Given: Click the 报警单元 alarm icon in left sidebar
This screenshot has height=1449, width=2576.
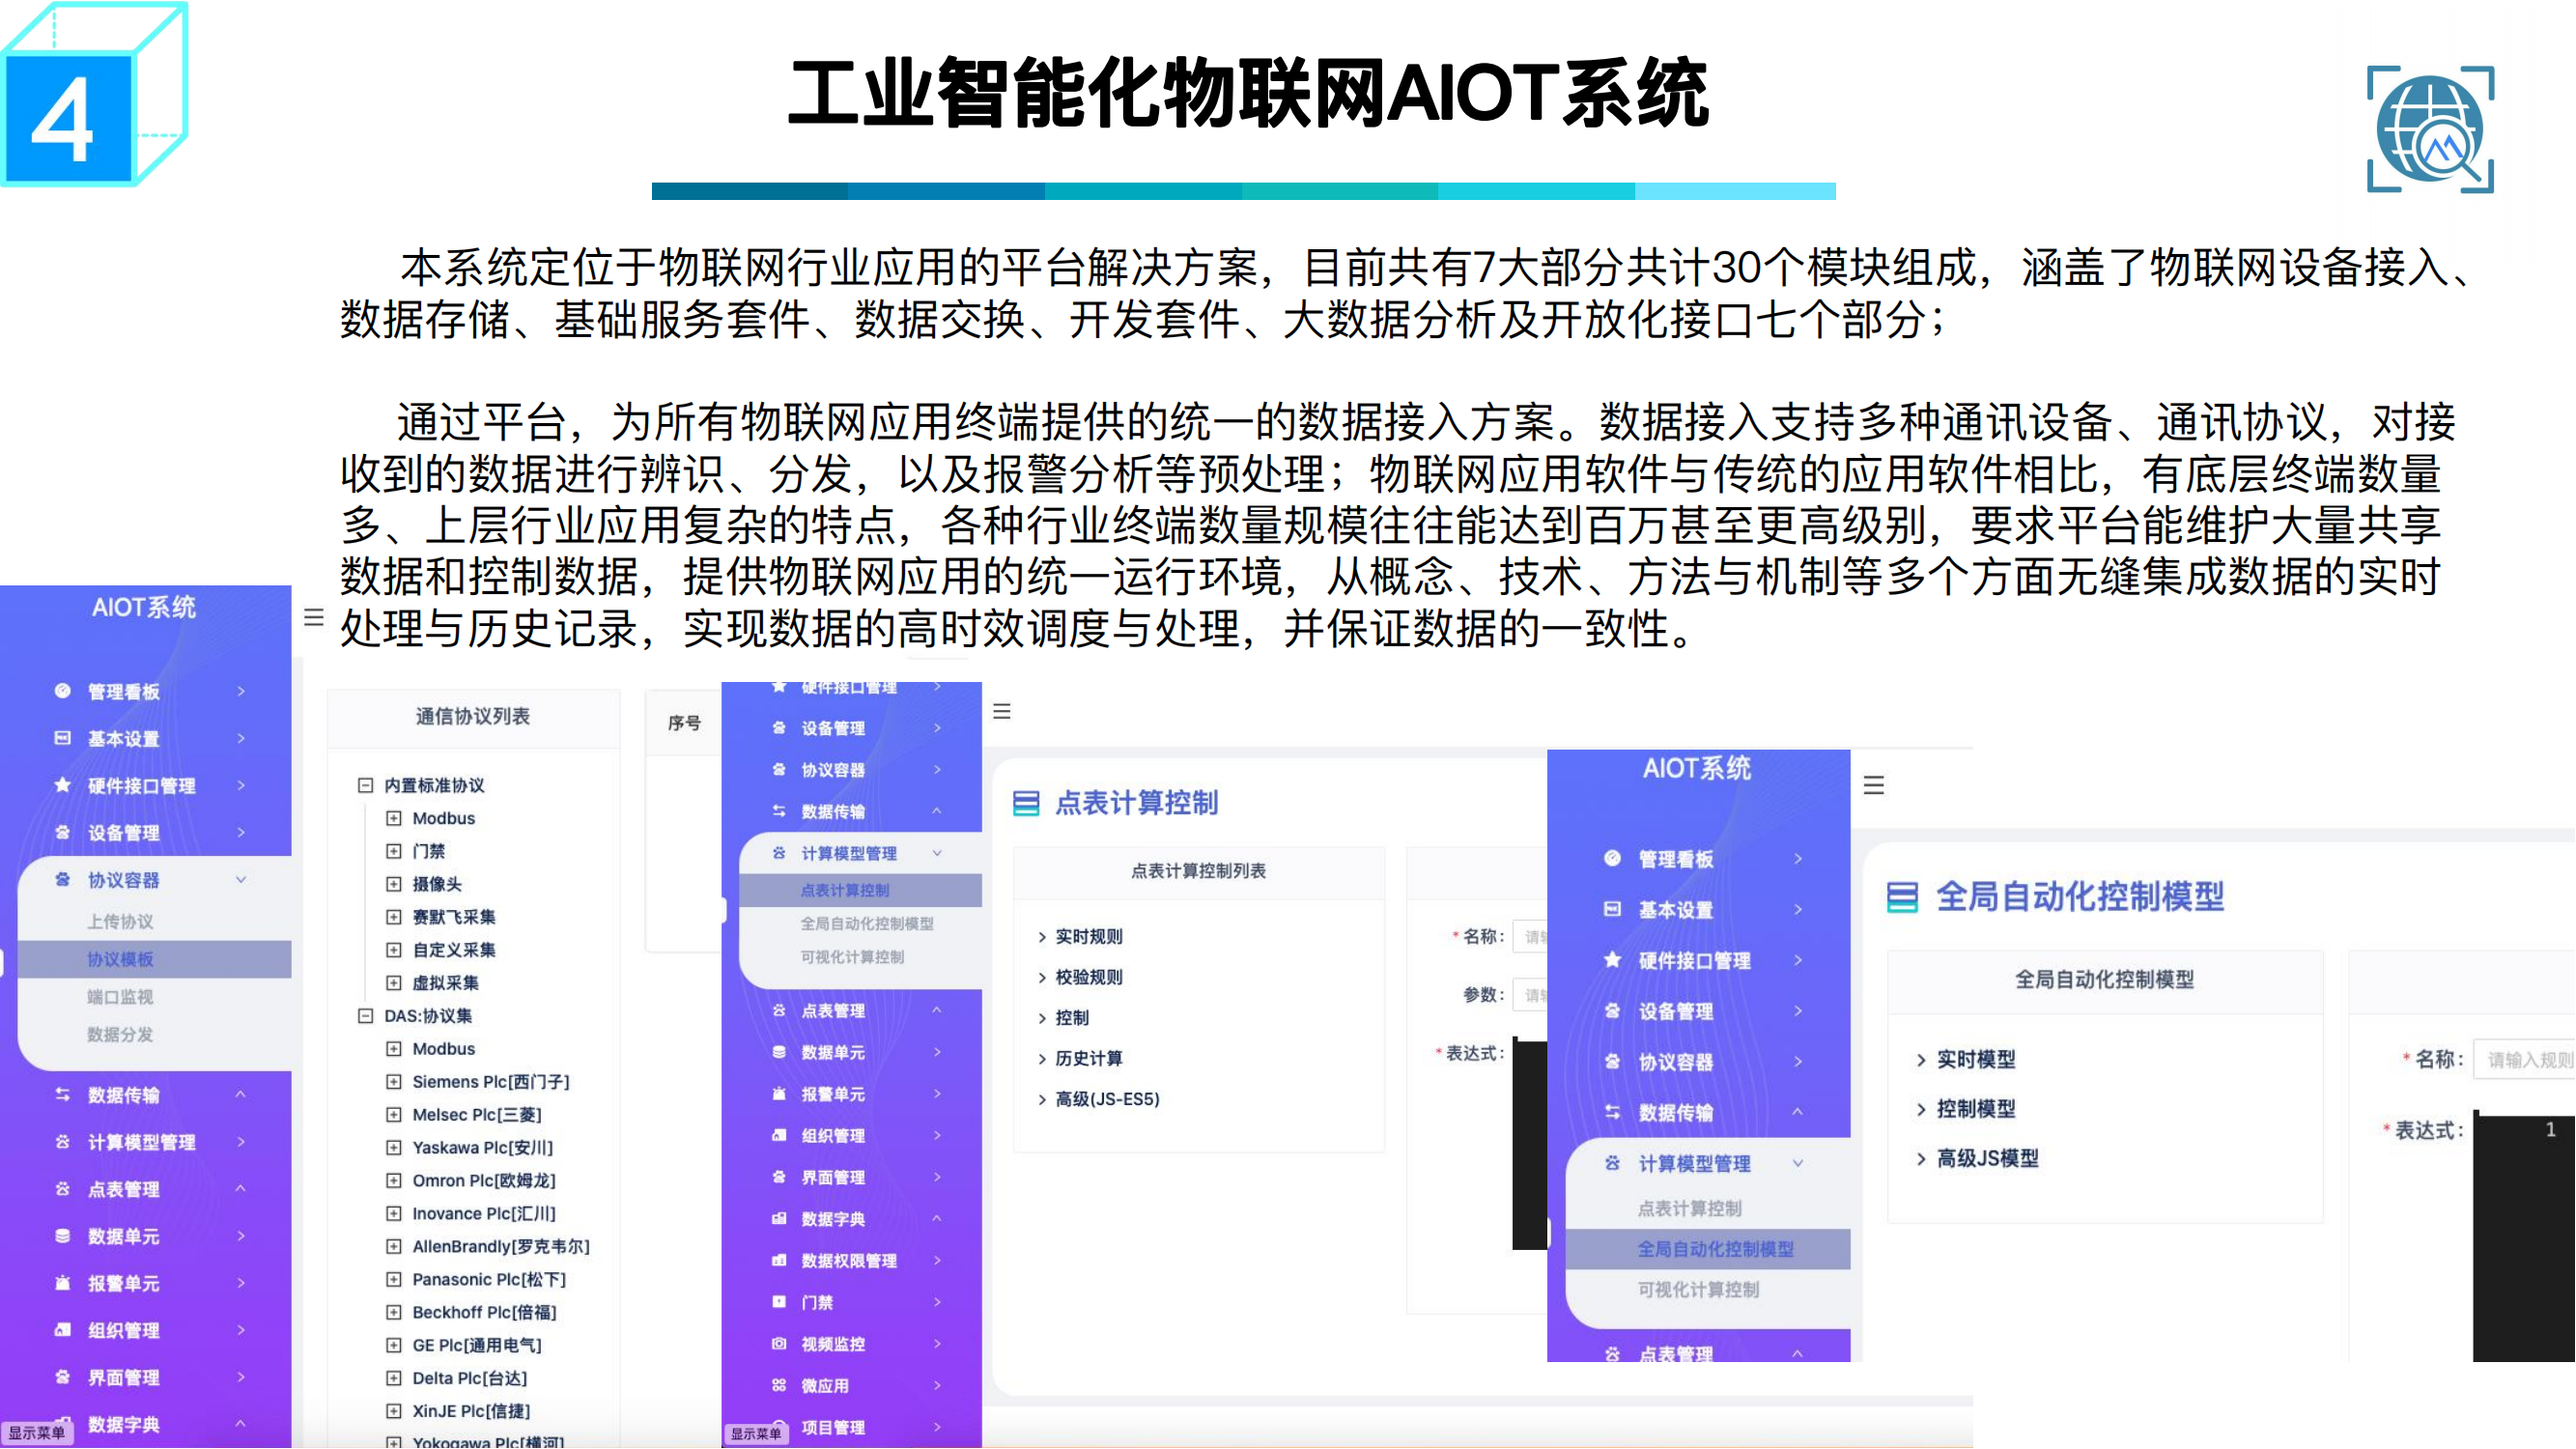Looking at the screenshot, I should (x=62, y=1283).
